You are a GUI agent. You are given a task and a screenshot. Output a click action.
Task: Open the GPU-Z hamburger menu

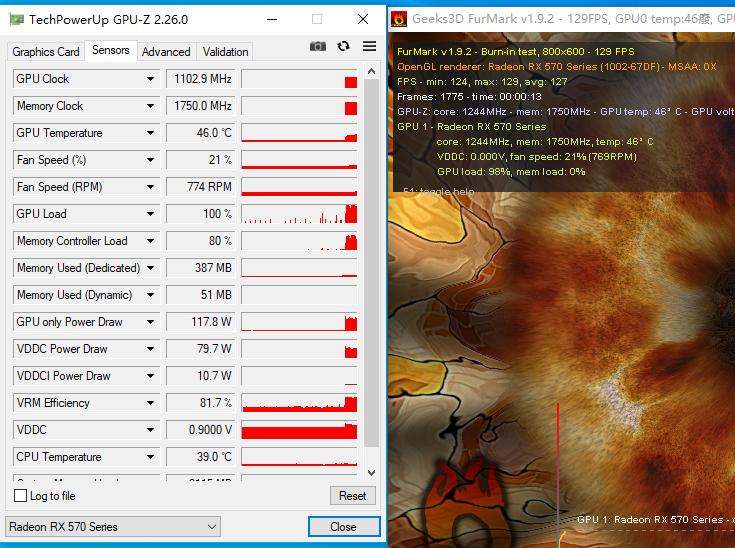click(369, 46)
